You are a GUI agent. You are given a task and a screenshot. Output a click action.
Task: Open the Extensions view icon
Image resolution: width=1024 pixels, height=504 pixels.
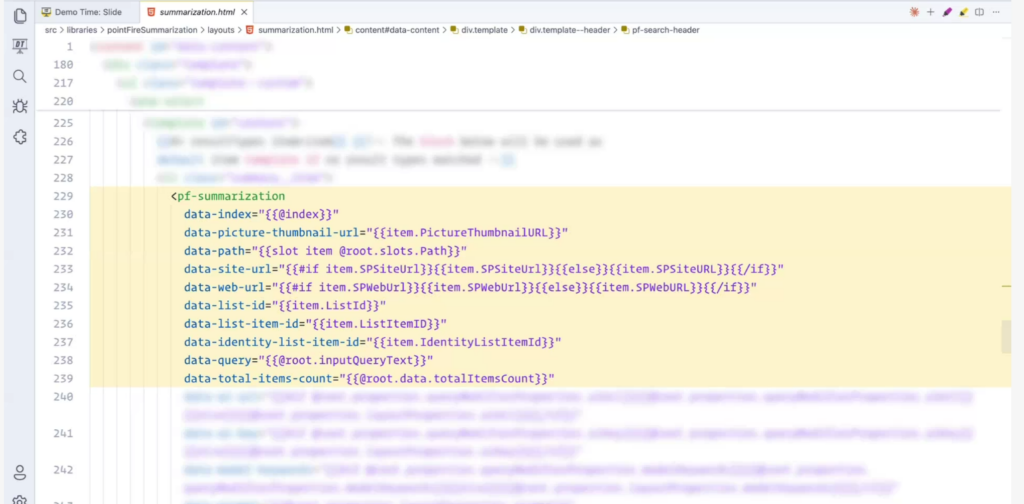(x=19, y=137)
